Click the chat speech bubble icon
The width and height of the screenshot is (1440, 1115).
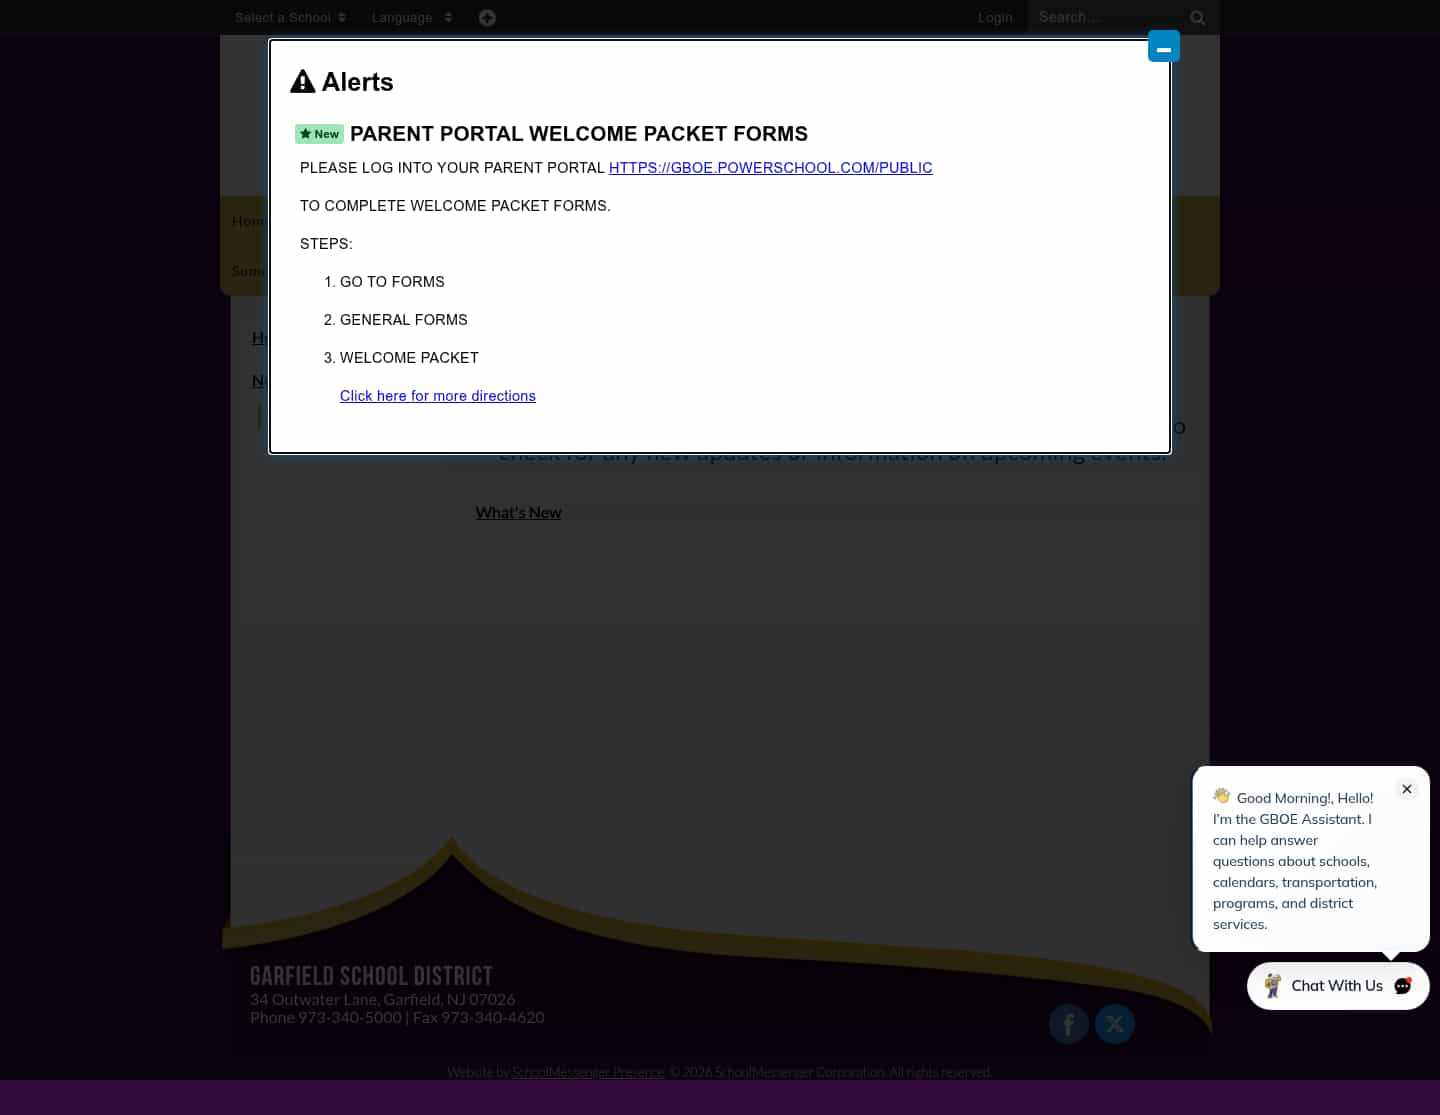pyautogui.click(x=1403, y=986)
